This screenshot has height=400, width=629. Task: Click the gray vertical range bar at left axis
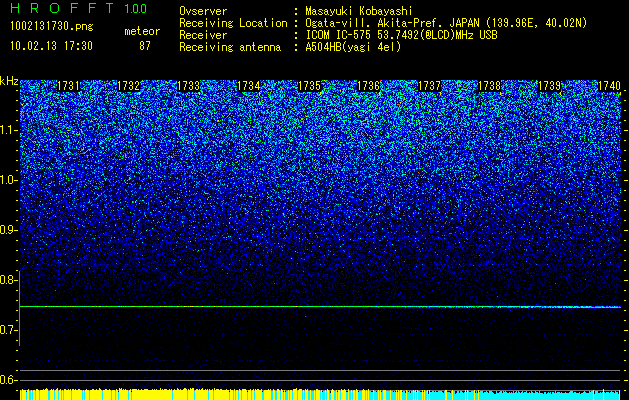point(19,308)
